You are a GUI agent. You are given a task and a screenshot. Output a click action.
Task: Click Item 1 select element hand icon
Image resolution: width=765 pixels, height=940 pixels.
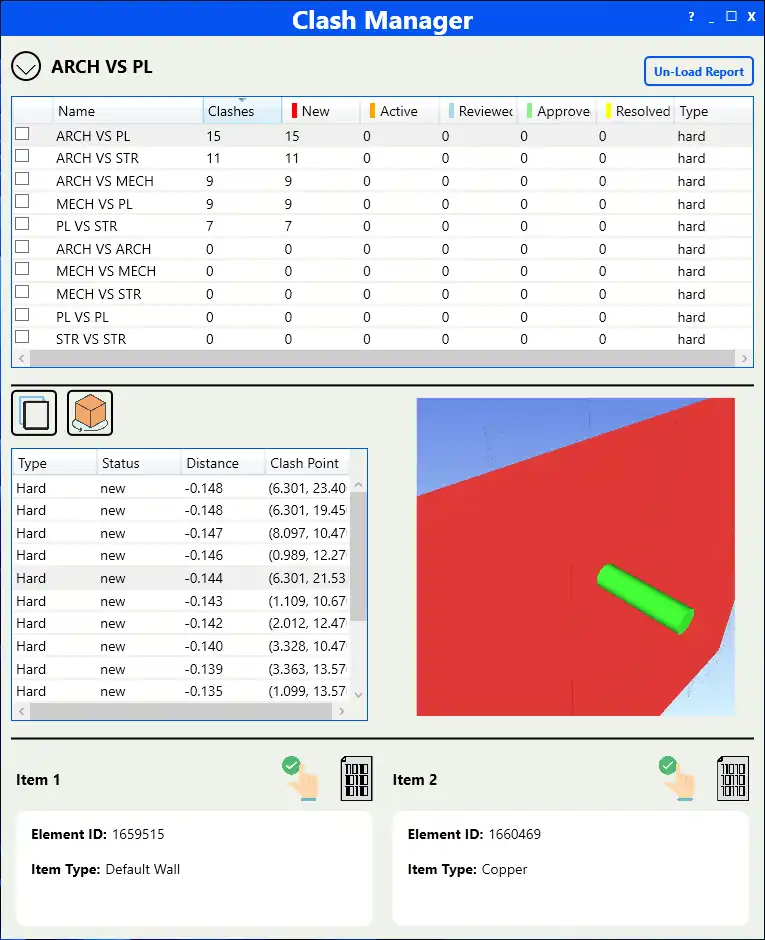[300, 778]
